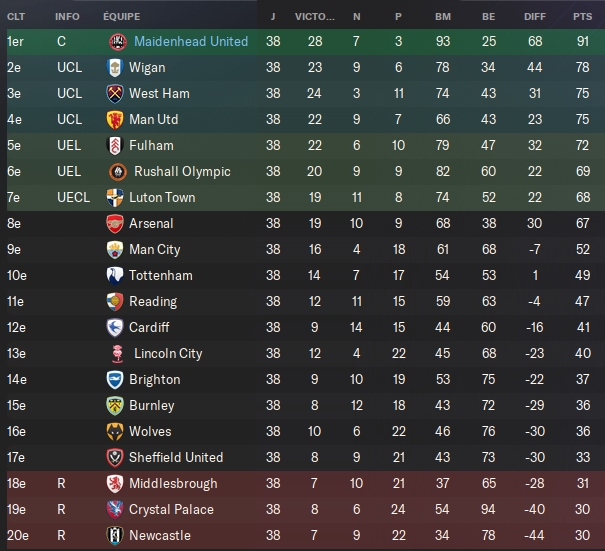This screenshot has width=605, height=551.
Task: Click the Newcastle club badge
Action: 114,536
